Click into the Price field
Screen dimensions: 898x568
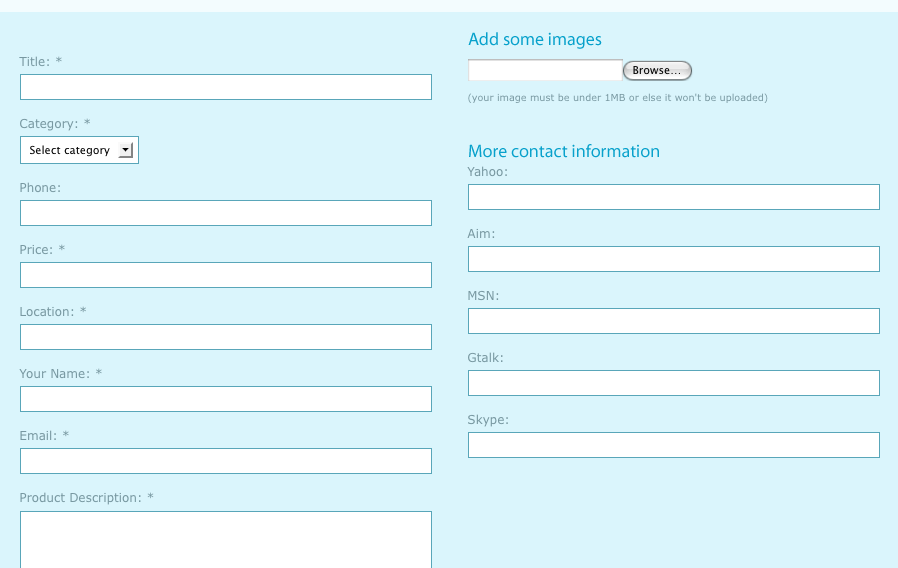point(226,275)
